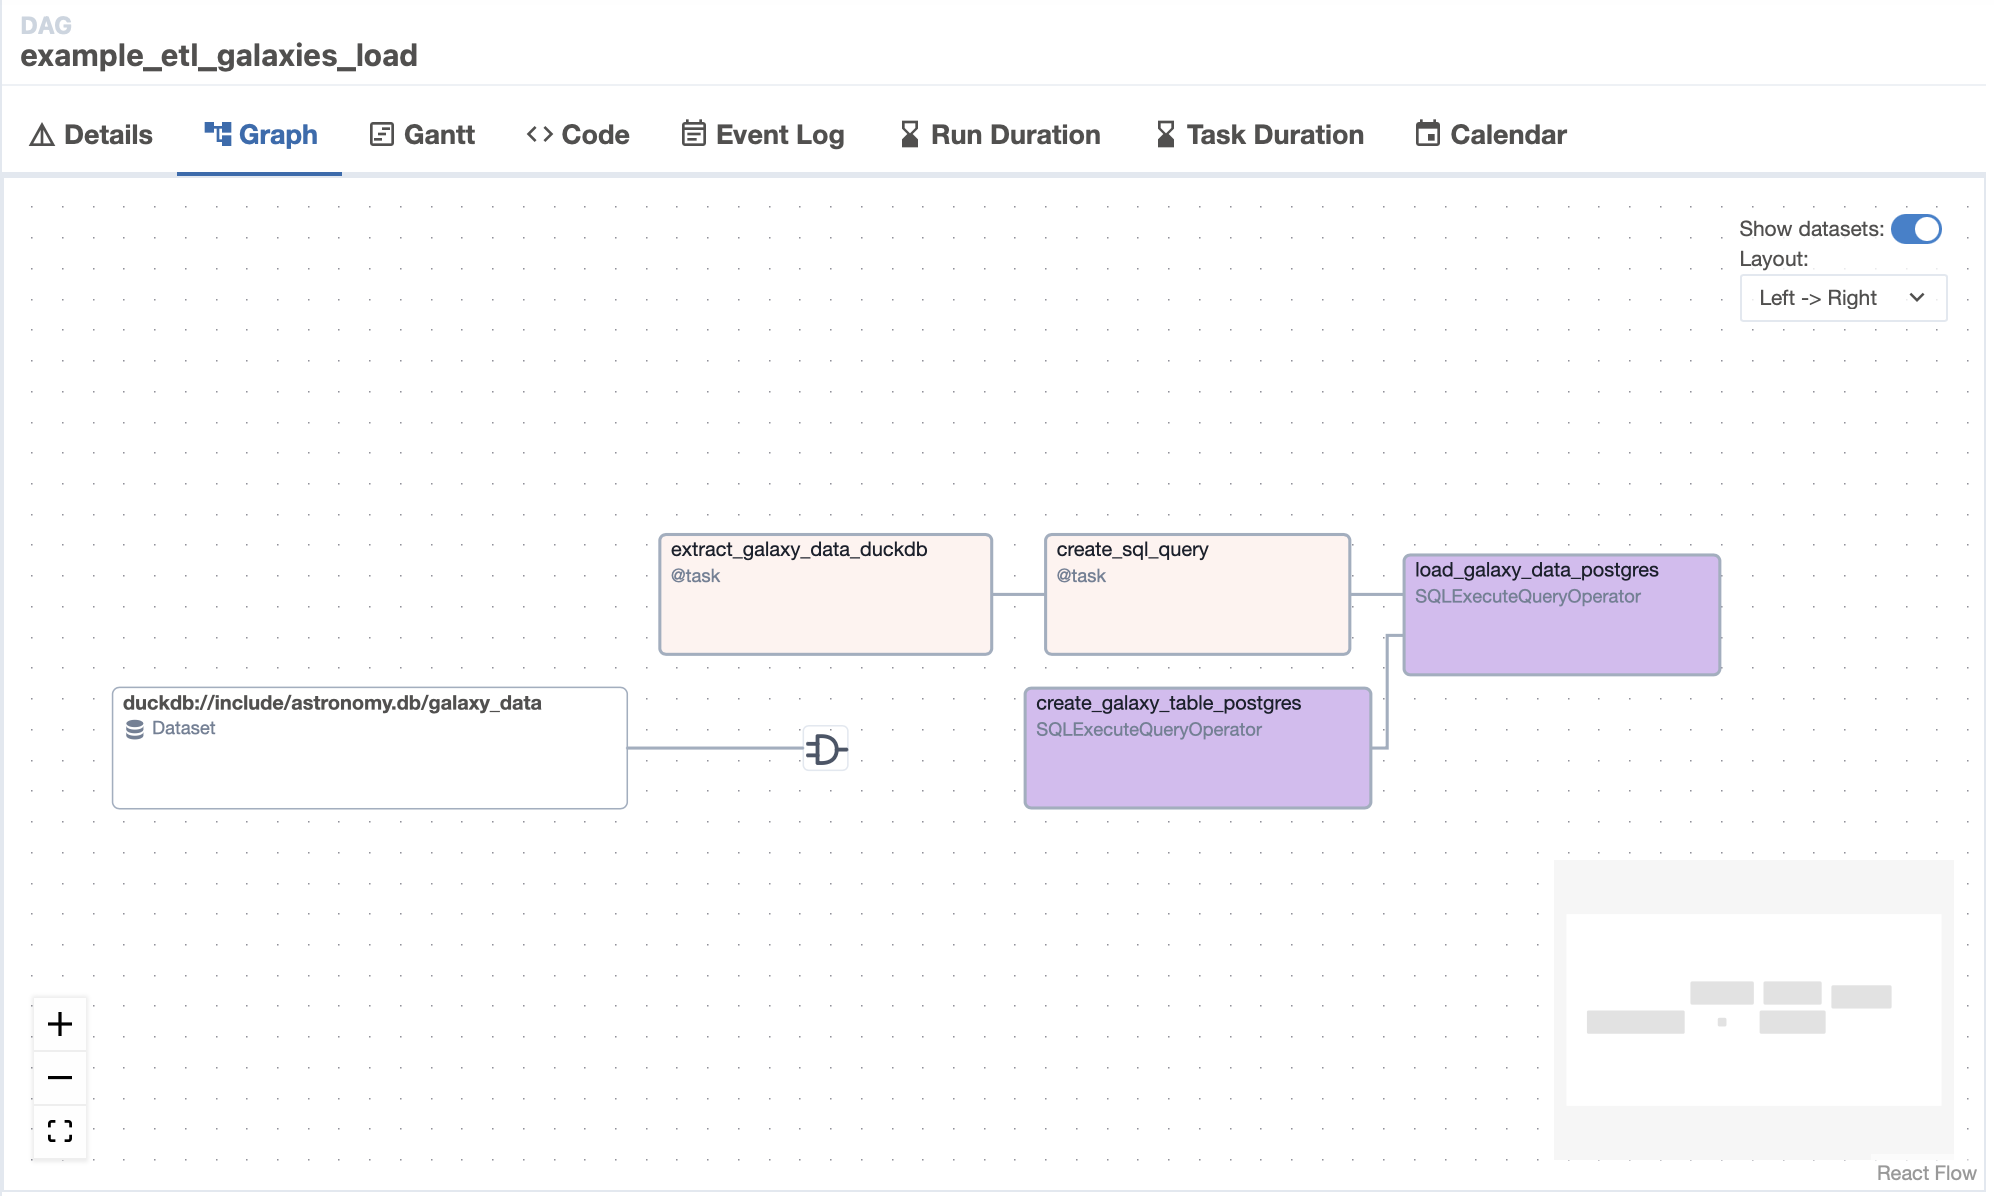Click the zoom out minus control
Screen dimensions: 1994x1196
pyautogui.click(x=59, y=1078)
